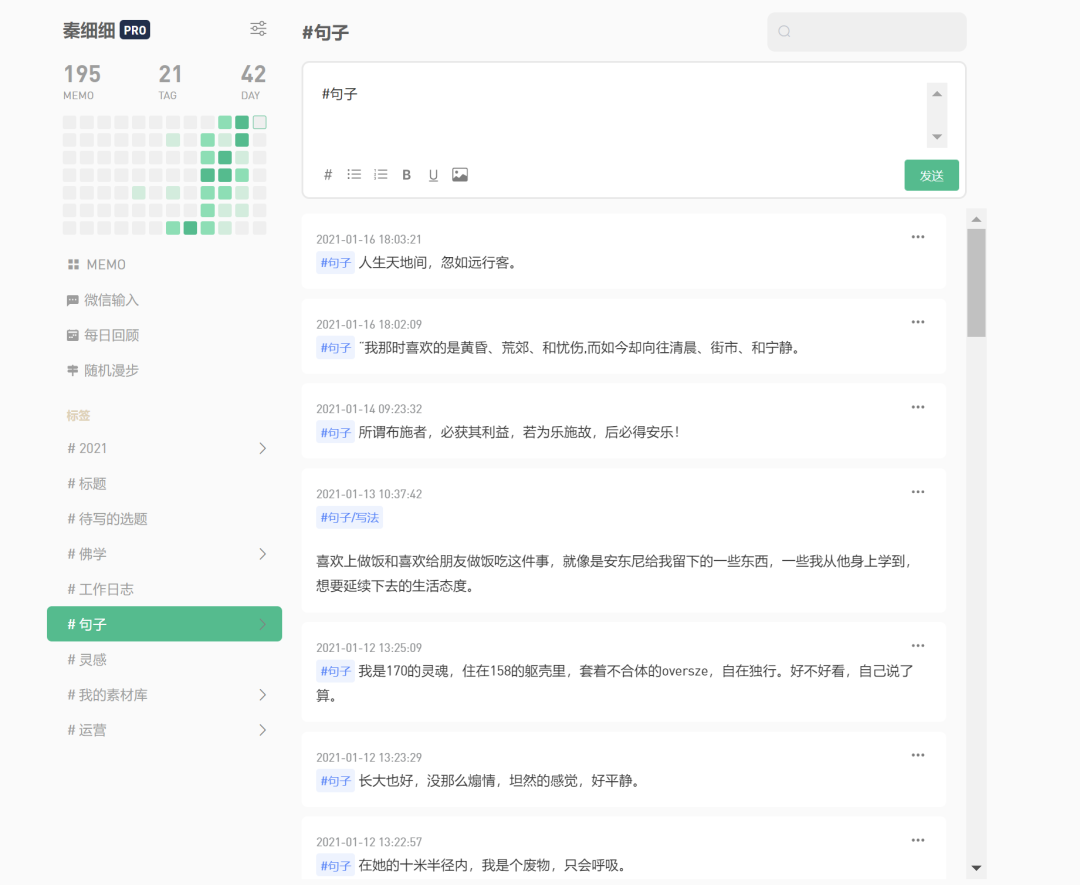1080x885 pixels.
Task: Expand the # 2021 tag
Action: click(262, 448)
